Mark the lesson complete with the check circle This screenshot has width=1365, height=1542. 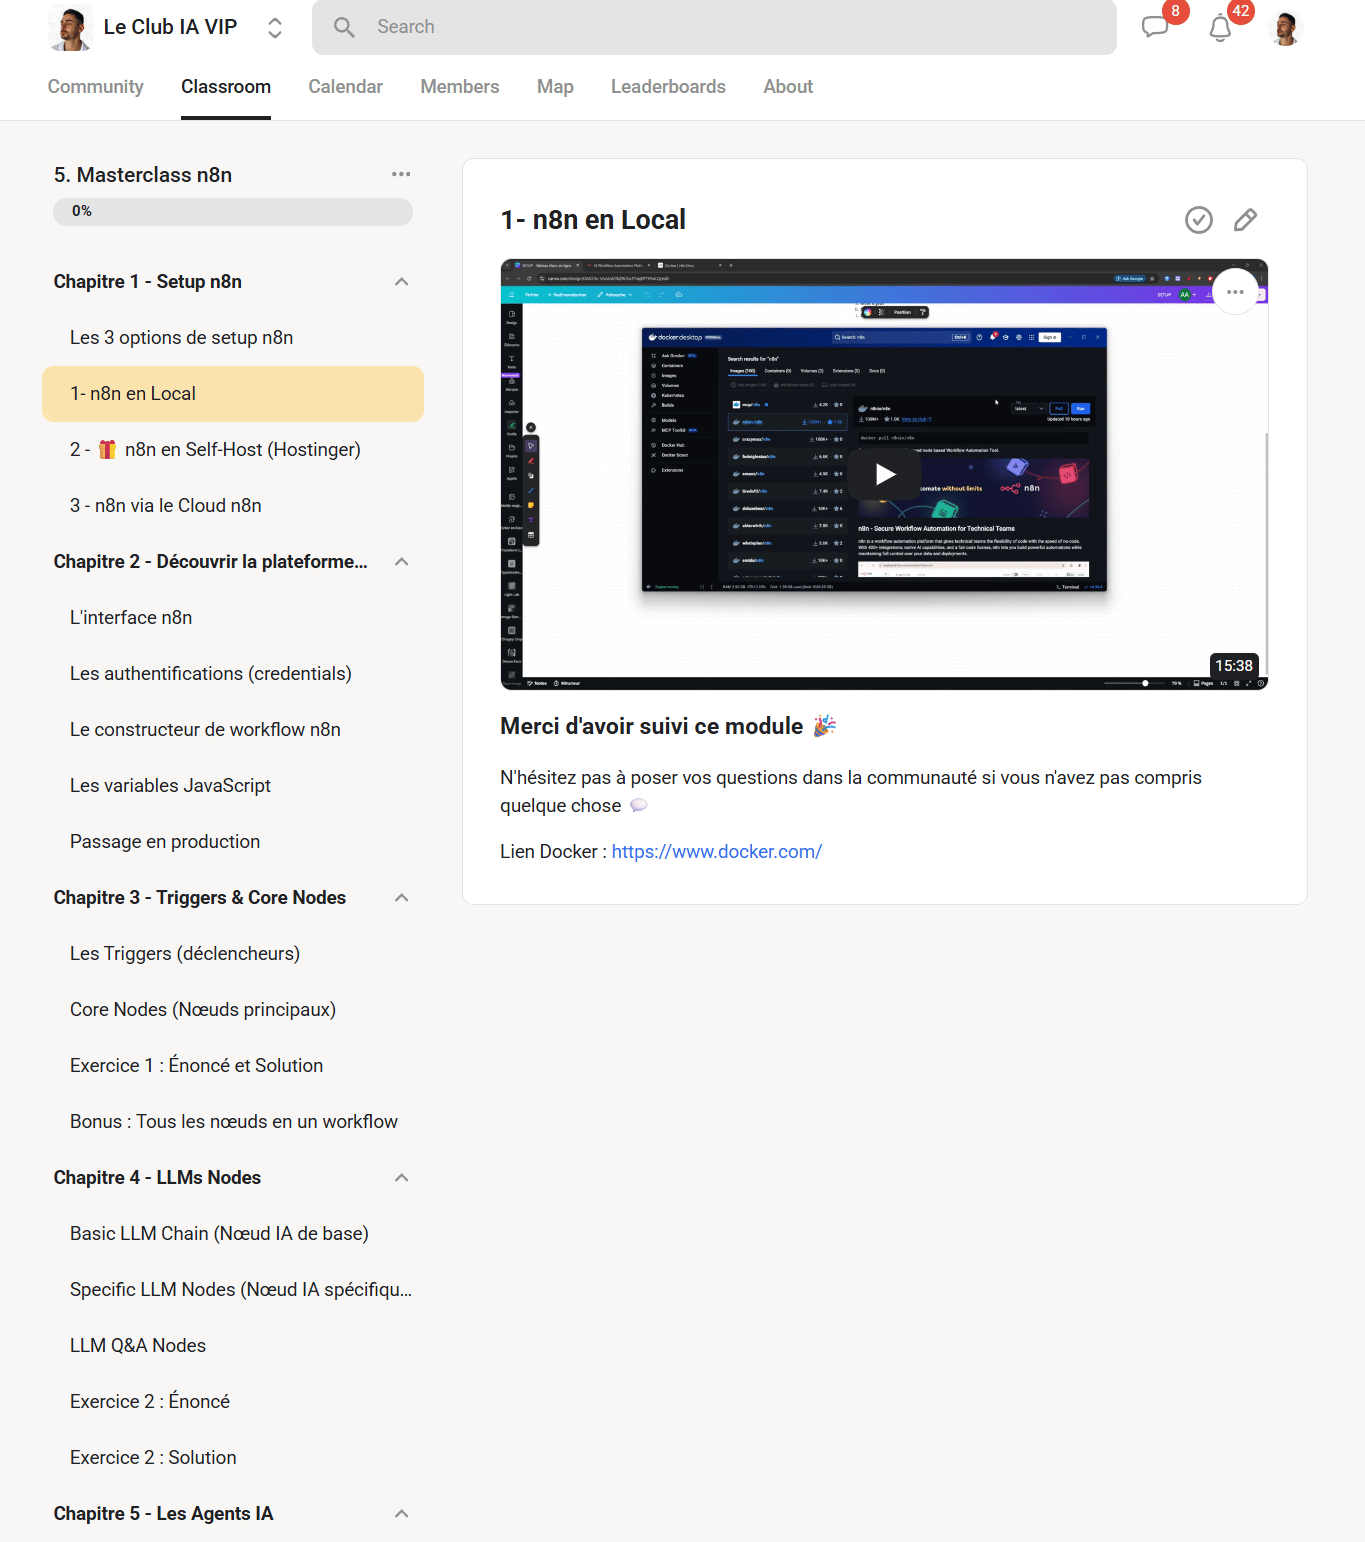coord(1199,220)
